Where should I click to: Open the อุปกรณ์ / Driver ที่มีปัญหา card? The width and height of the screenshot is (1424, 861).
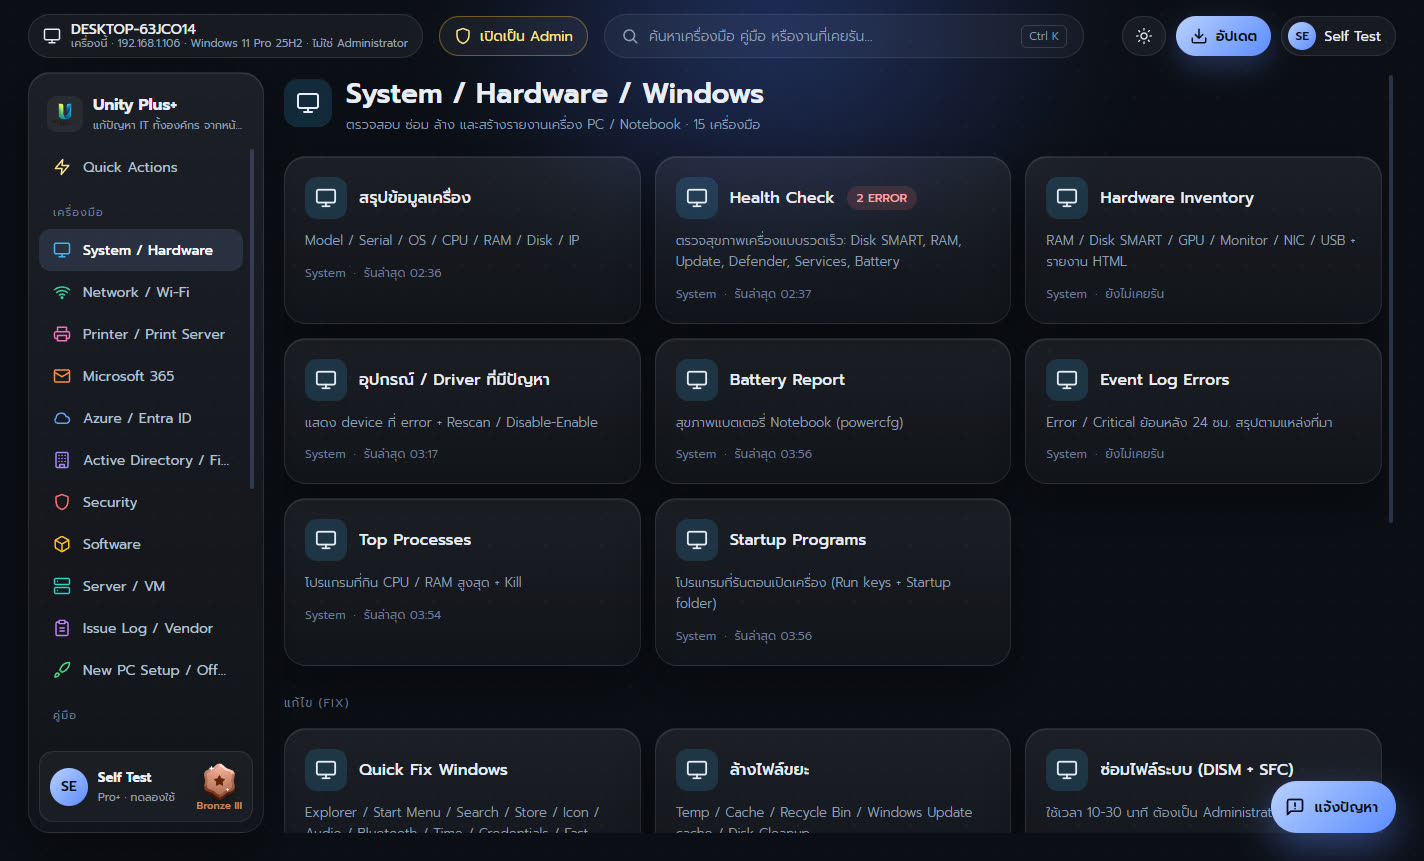(x=462, y=411)
